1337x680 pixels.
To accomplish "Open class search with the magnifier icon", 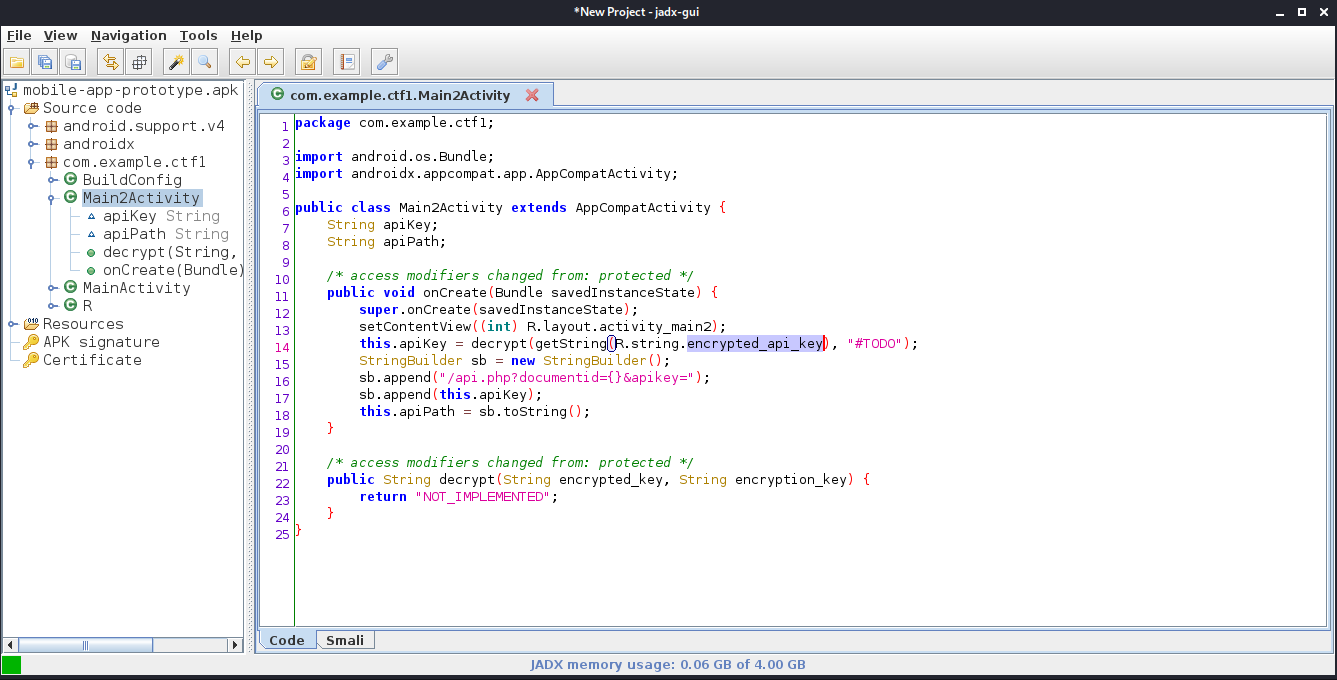I will click(204, 62).
